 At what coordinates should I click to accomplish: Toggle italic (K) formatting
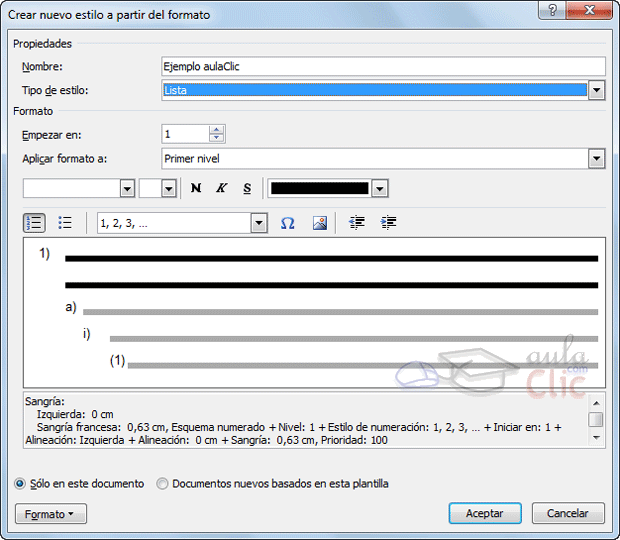[x=221, y=188]
